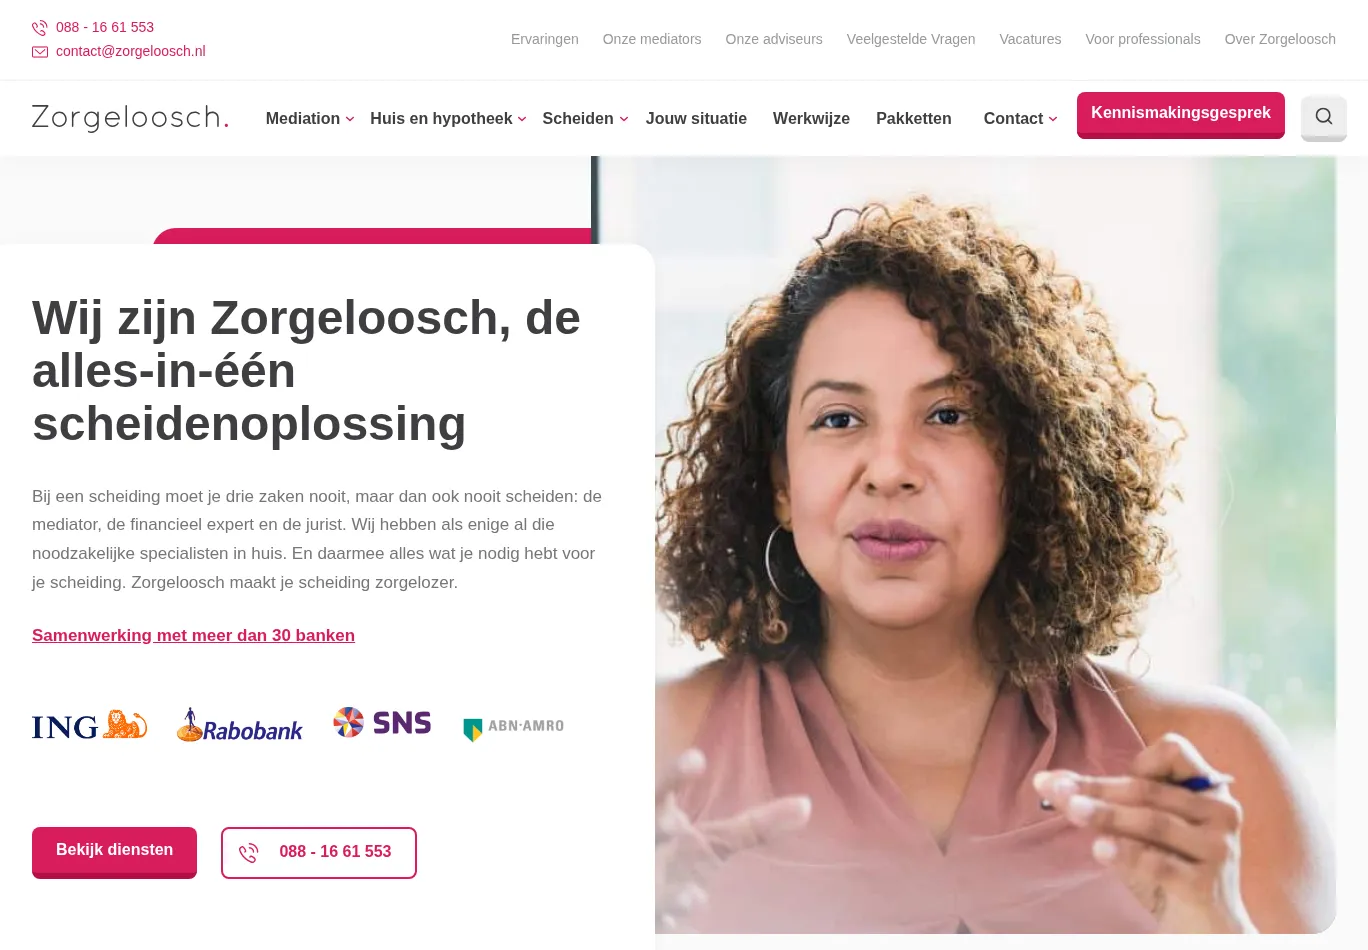Viewport: 1368px width, 950px height.
Task: Go to the Werkwijze page
Action: [811, 118]
